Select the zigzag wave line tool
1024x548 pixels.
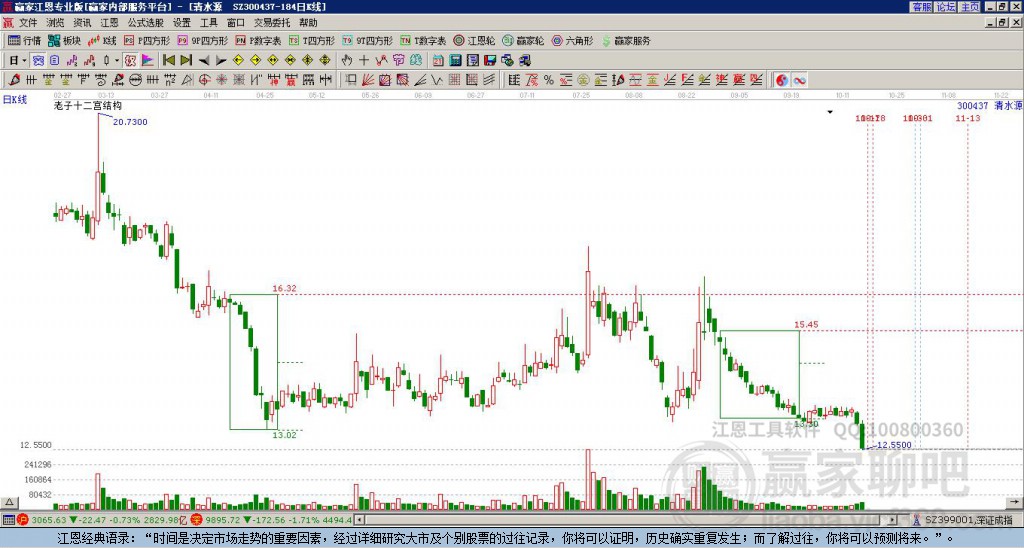coord(437,80)
